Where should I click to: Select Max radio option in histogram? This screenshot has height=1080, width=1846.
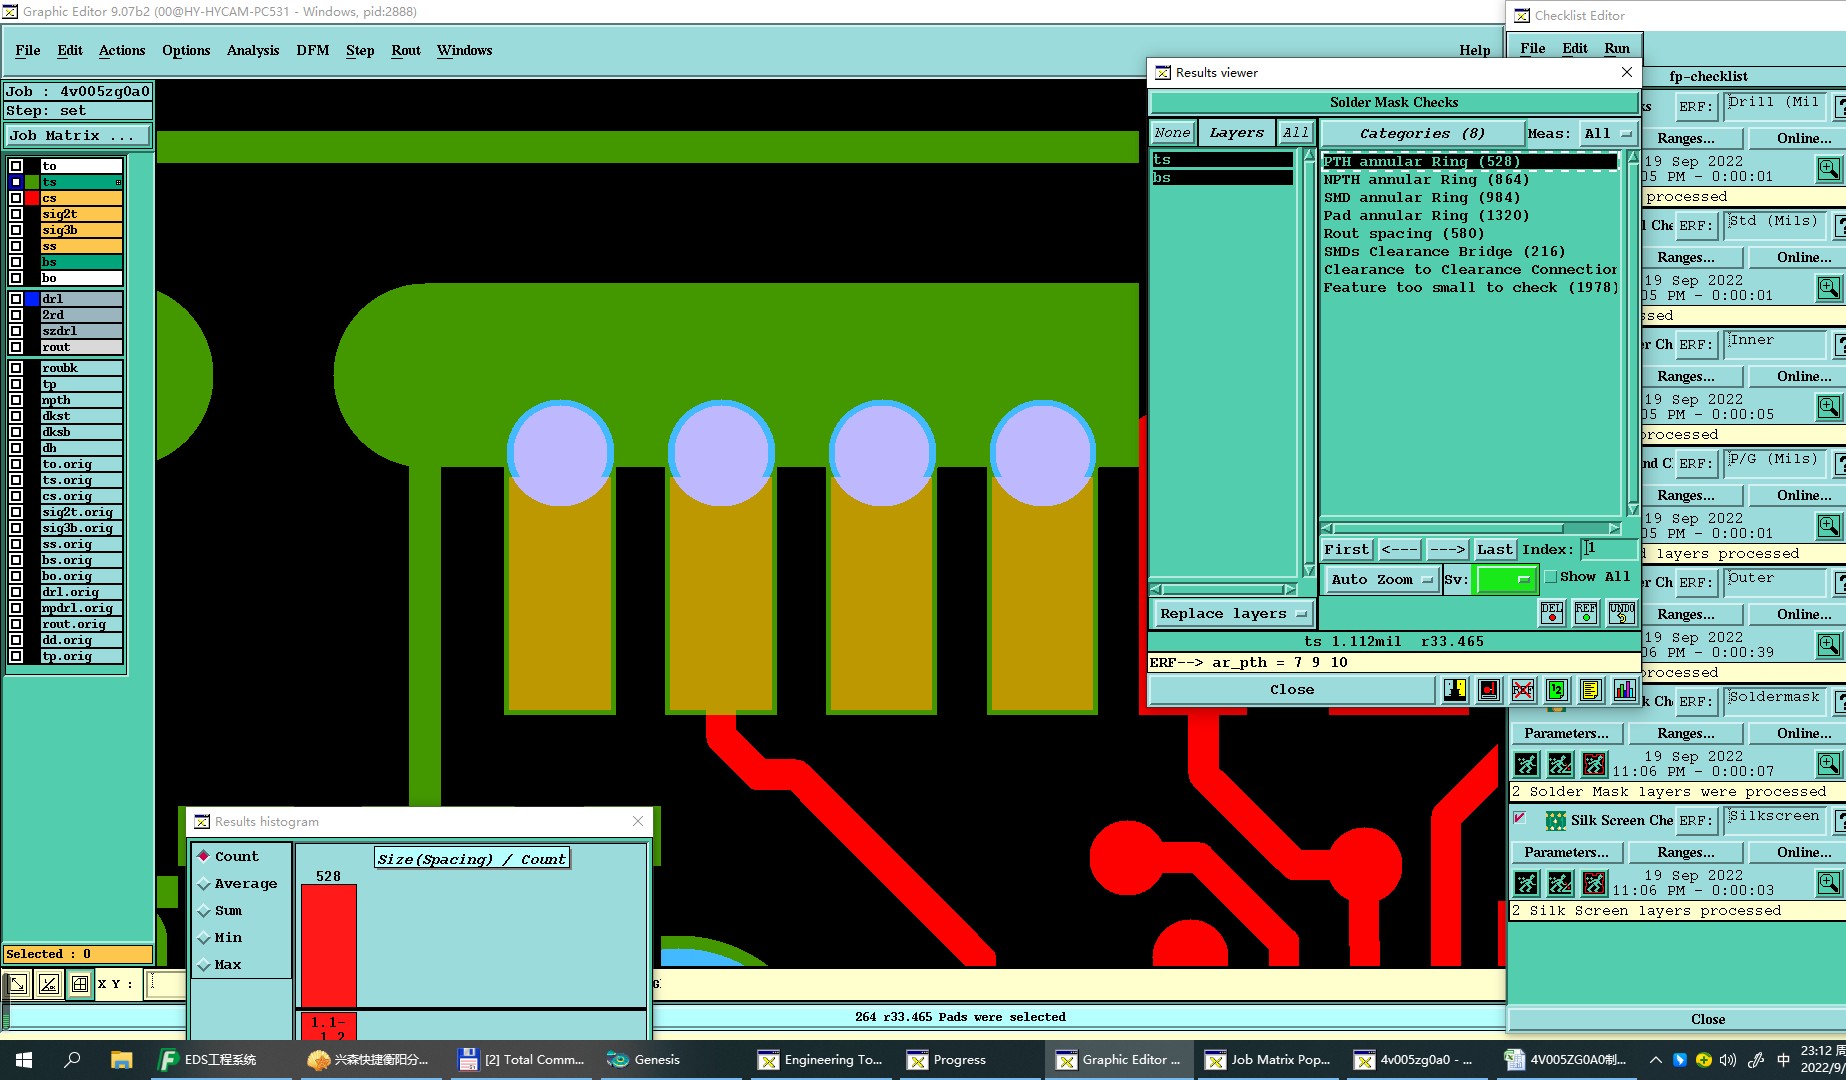tap(204, 964)
